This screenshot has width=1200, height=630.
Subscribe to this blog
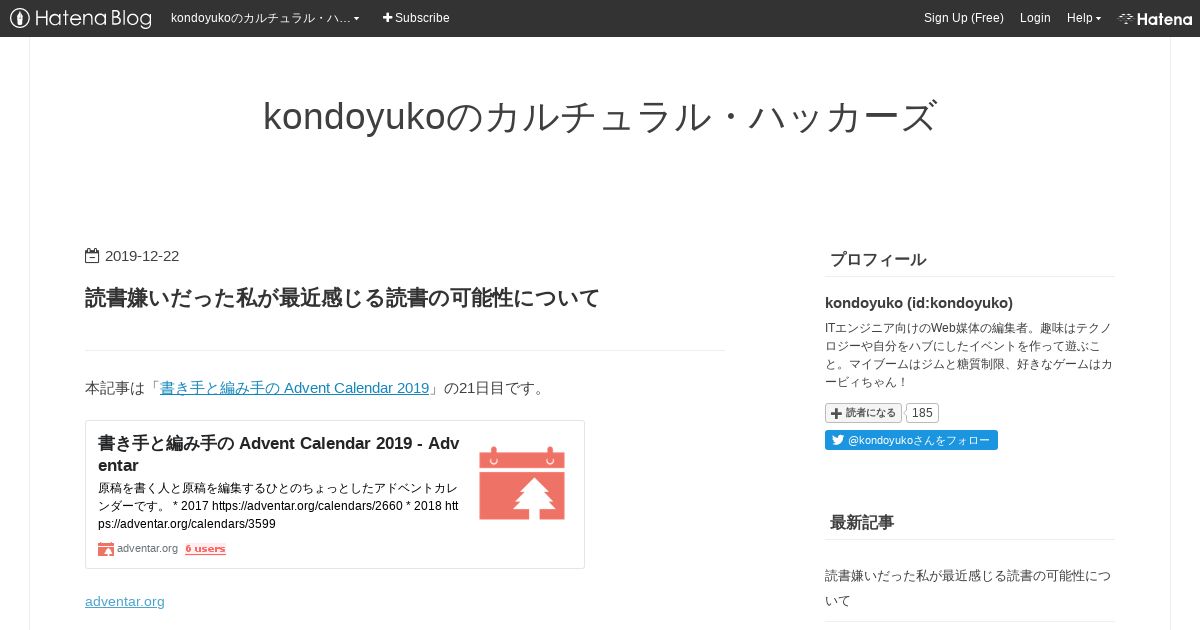(x=416, y=18)
